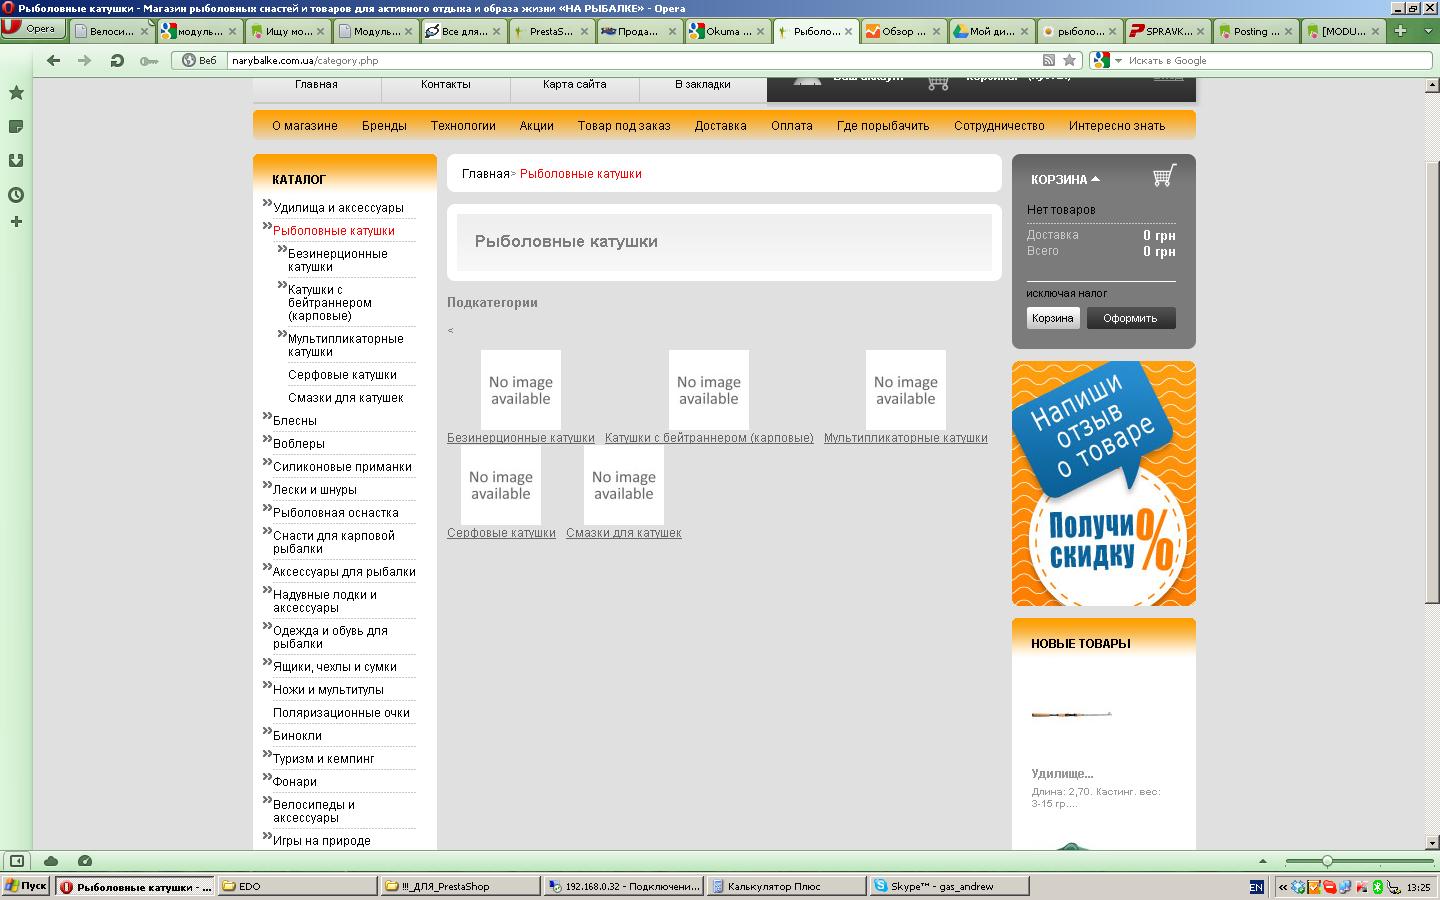Click the page vertical scrollbar down arrow
This screenshot has width=1440, height=900.
click(1431, 842)
